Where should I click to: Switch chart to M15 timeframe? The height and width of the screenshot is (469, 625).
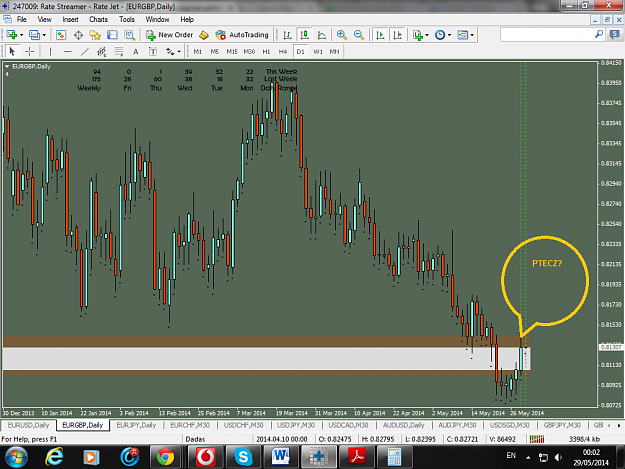[x=232, y=51]
